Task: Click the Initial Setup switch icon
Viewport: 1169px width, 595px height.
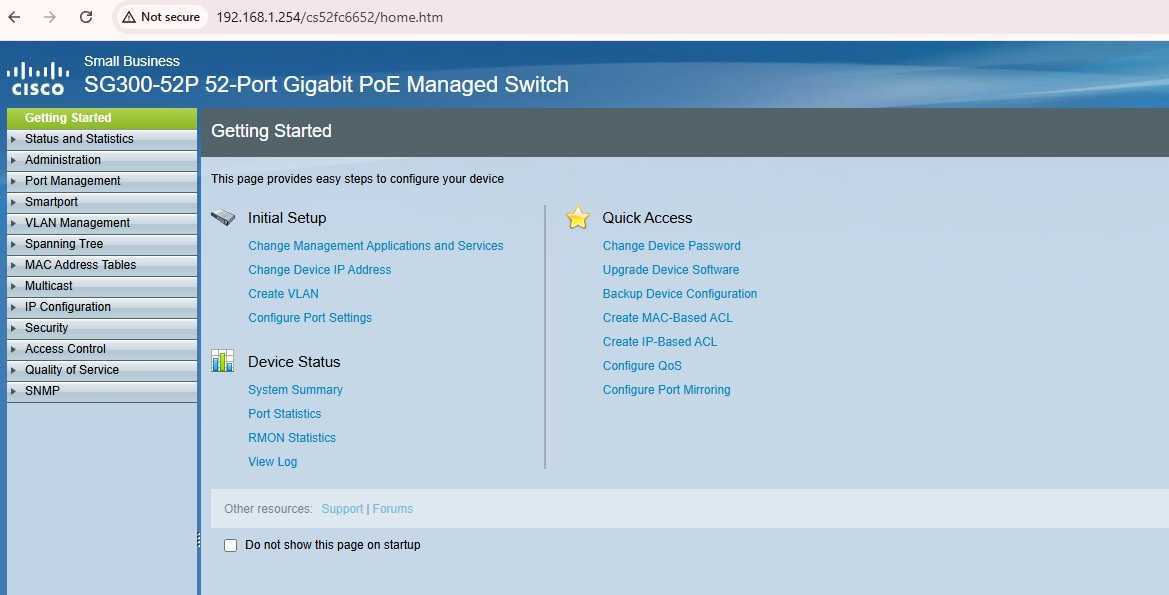Action: pyautogui.click(x=223, y=218)
